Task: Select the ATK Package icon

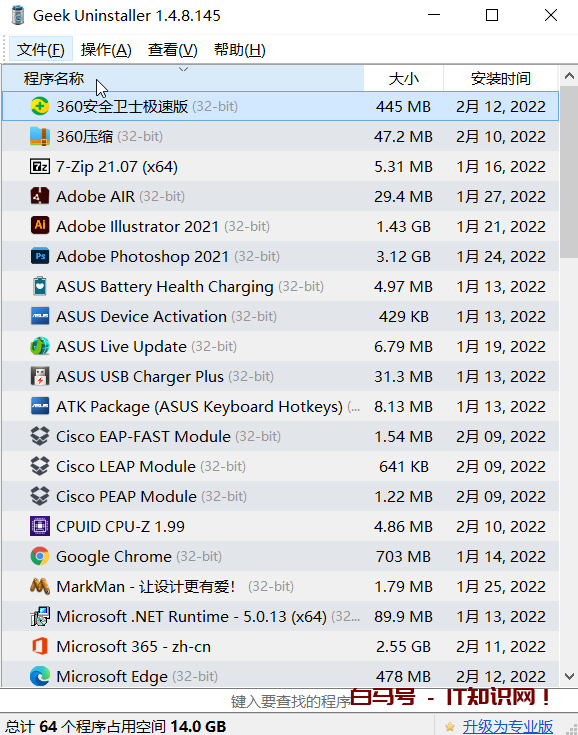Action: point(40,406)
